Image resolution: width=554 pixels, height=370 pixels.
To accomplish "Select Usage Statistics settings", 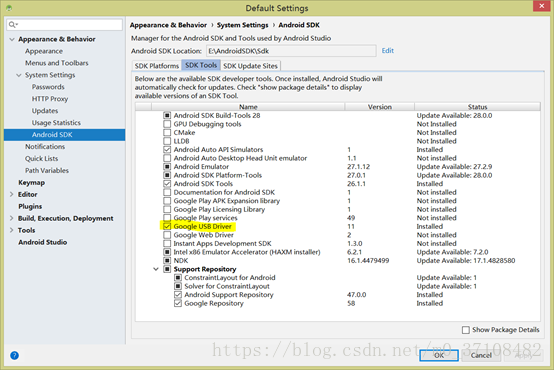I will coord(56,123).
